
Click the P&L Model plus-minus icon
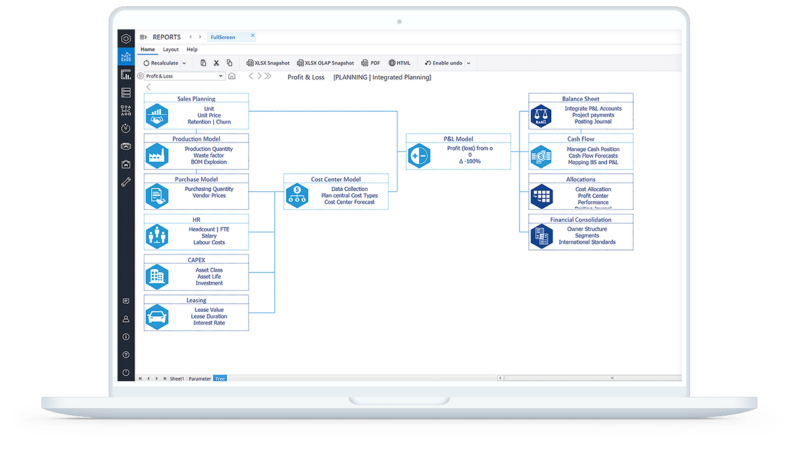[x=418, y=156]
